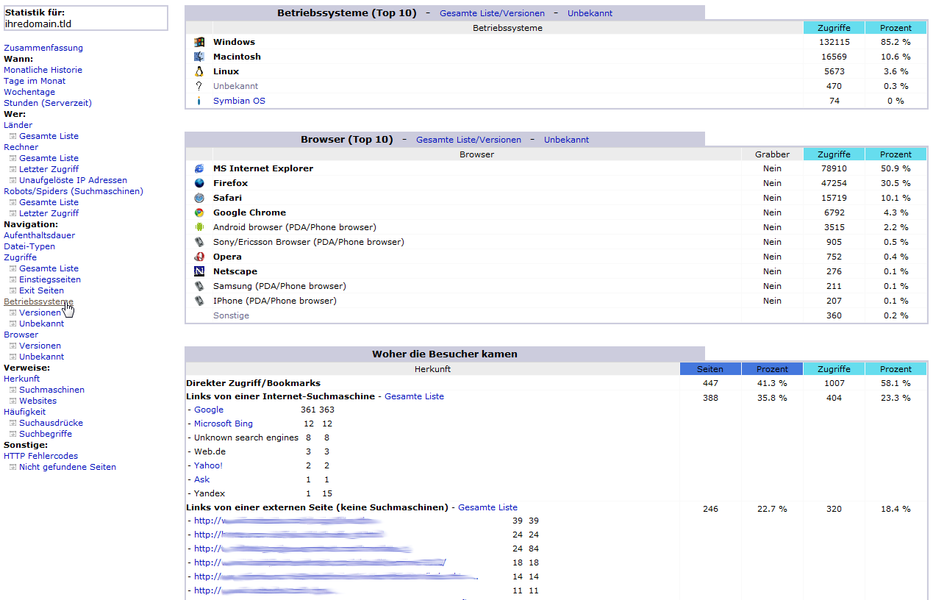933x600 pixels.
Task: Click the Opera browser icon
Action: tap(199, 257)
